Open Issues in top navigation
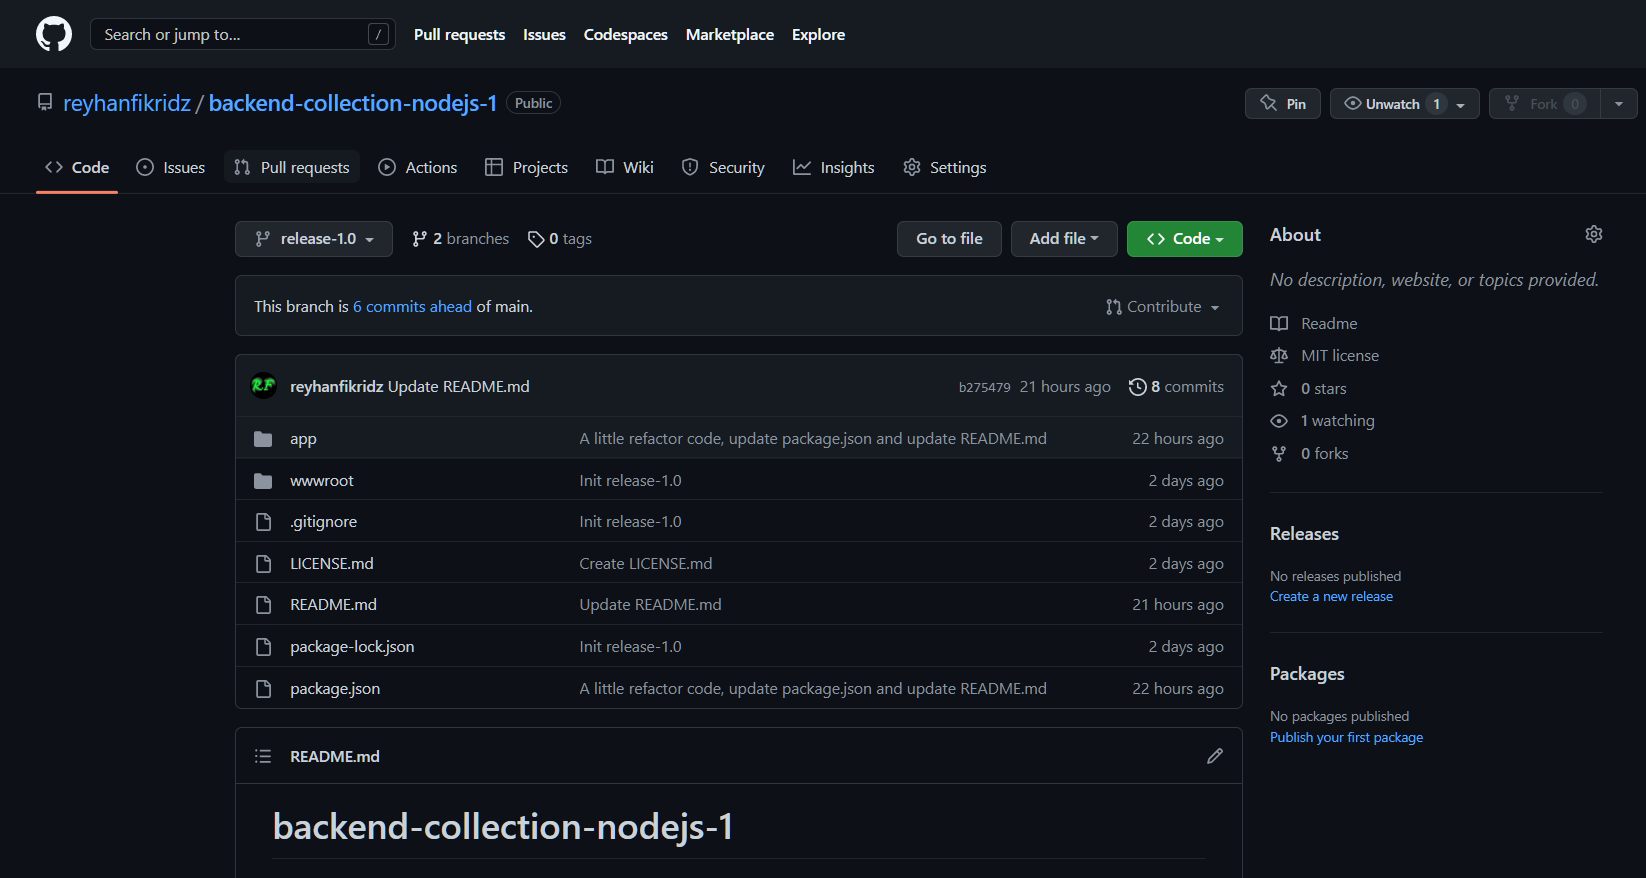 pyautogui.click(x=544, y=34)
